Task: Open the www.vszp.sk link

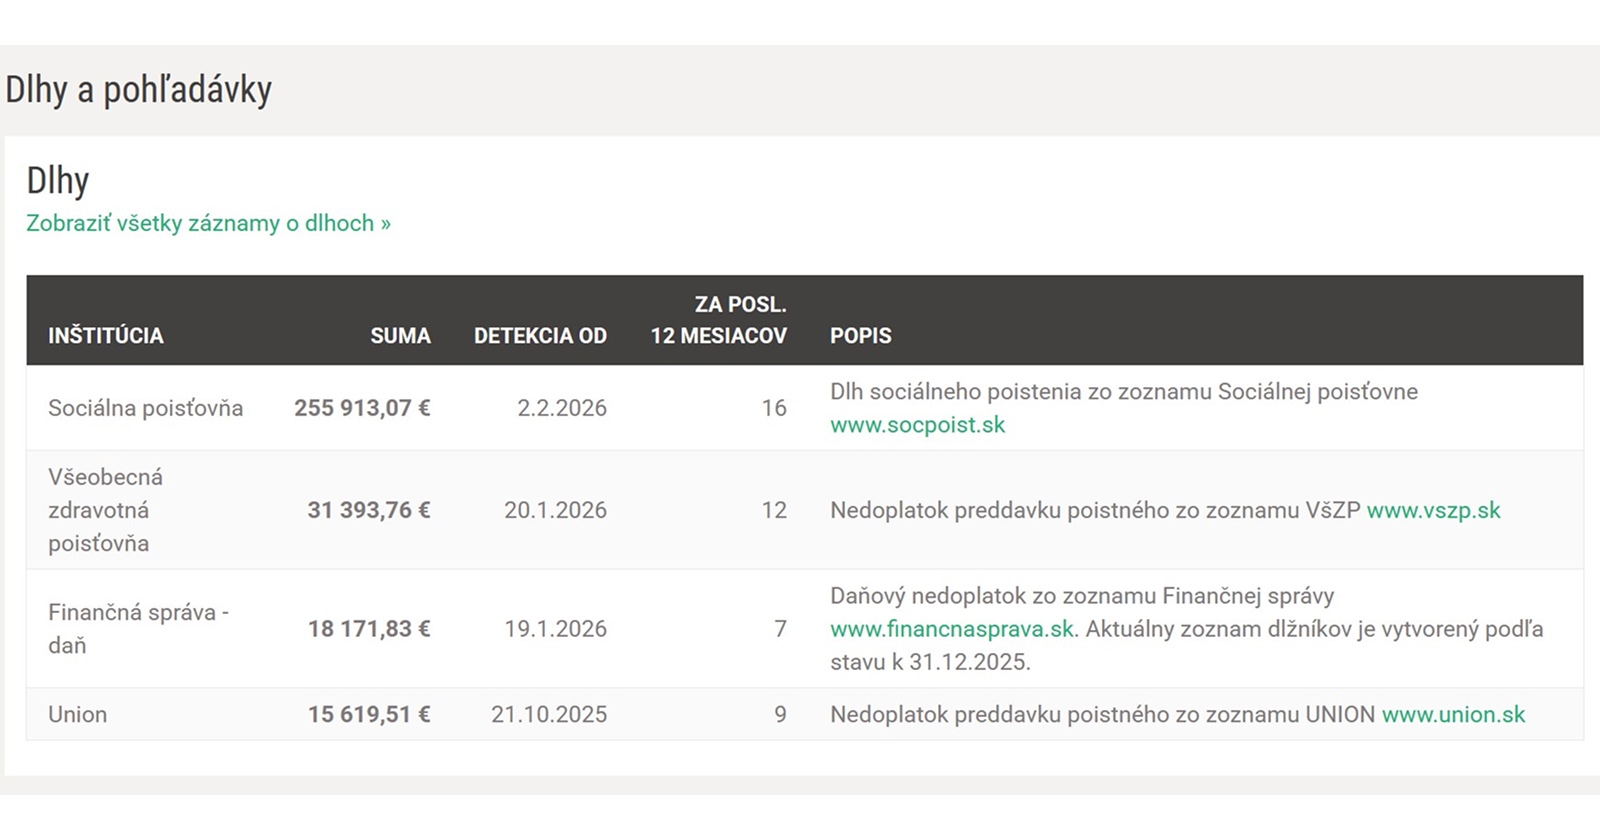Action: tap(1433, 510)
